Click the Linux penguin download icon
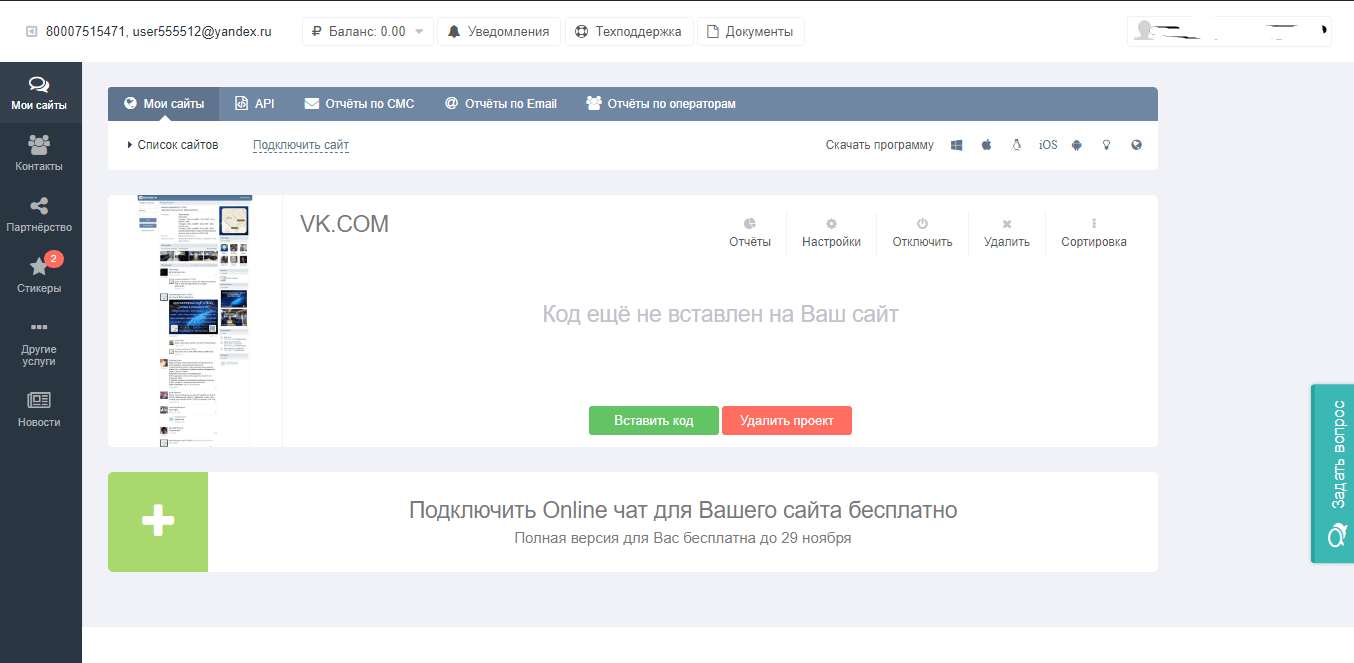Screen dimensions: 1354x663 pos(1016,145)
